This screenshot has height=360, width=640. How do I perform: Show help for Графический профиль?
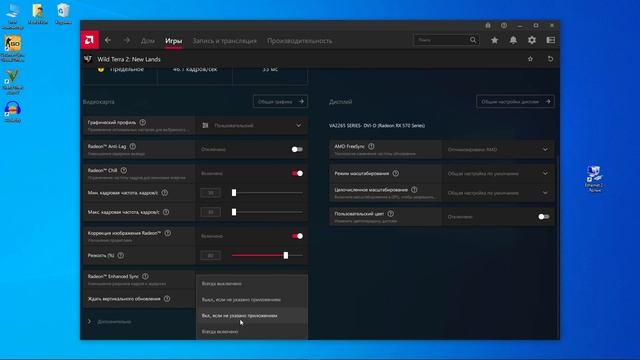click(x=142, y=122)
